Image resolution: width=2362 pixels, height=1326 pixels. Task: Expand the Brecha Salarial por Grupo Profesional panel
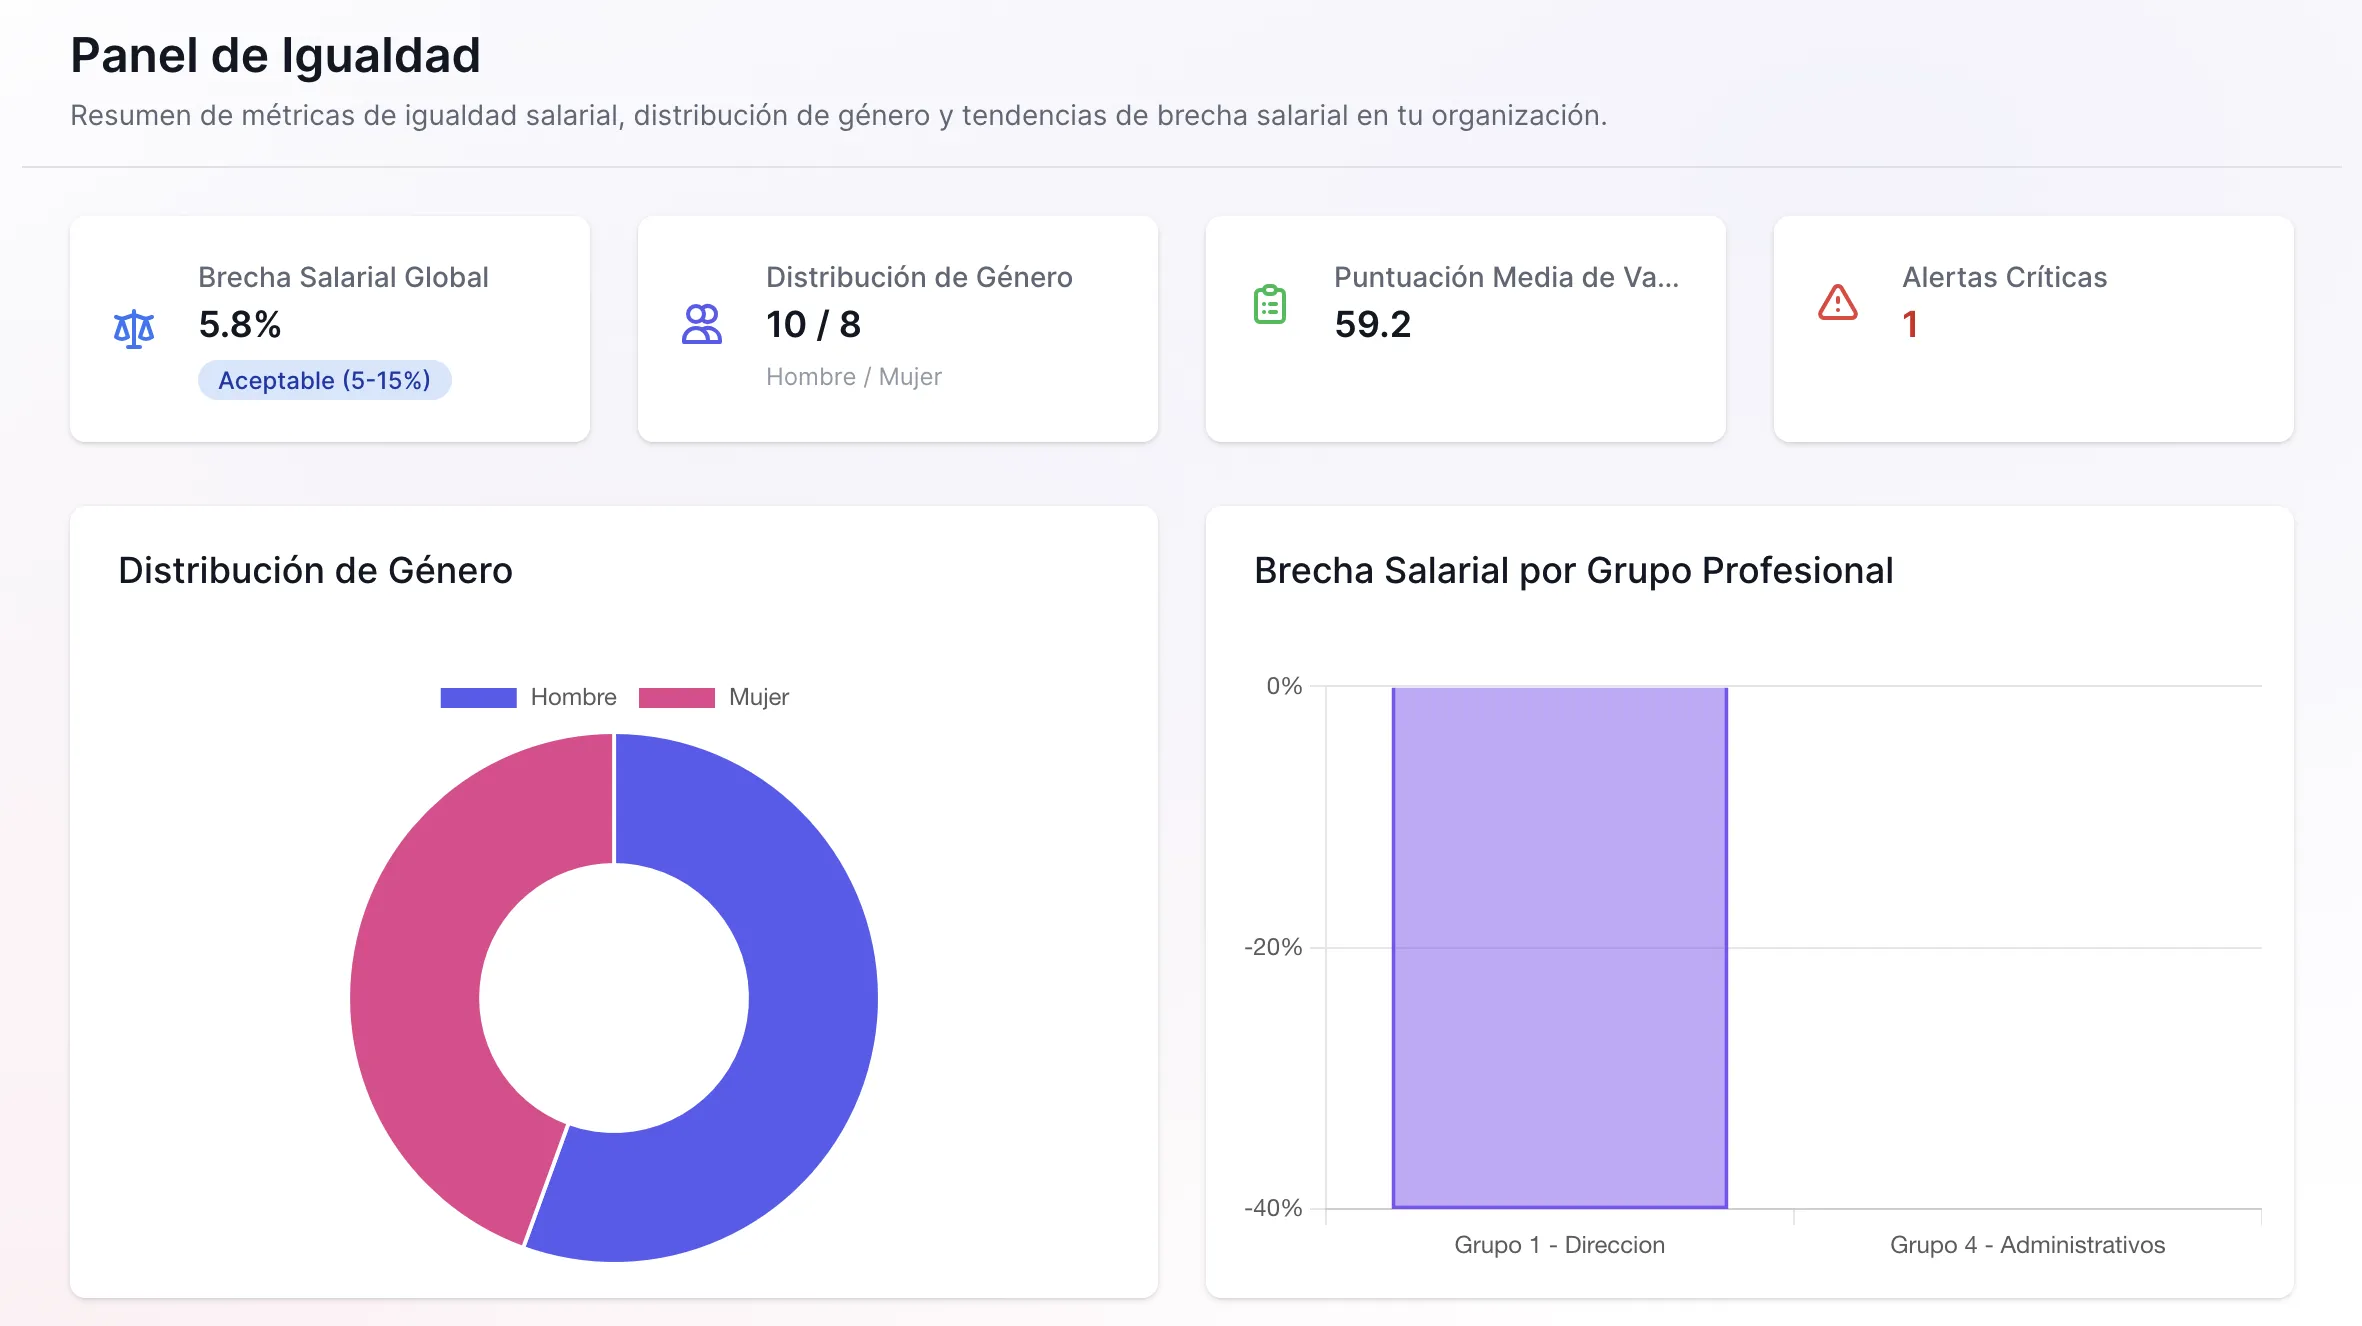tap(1574, 570)
